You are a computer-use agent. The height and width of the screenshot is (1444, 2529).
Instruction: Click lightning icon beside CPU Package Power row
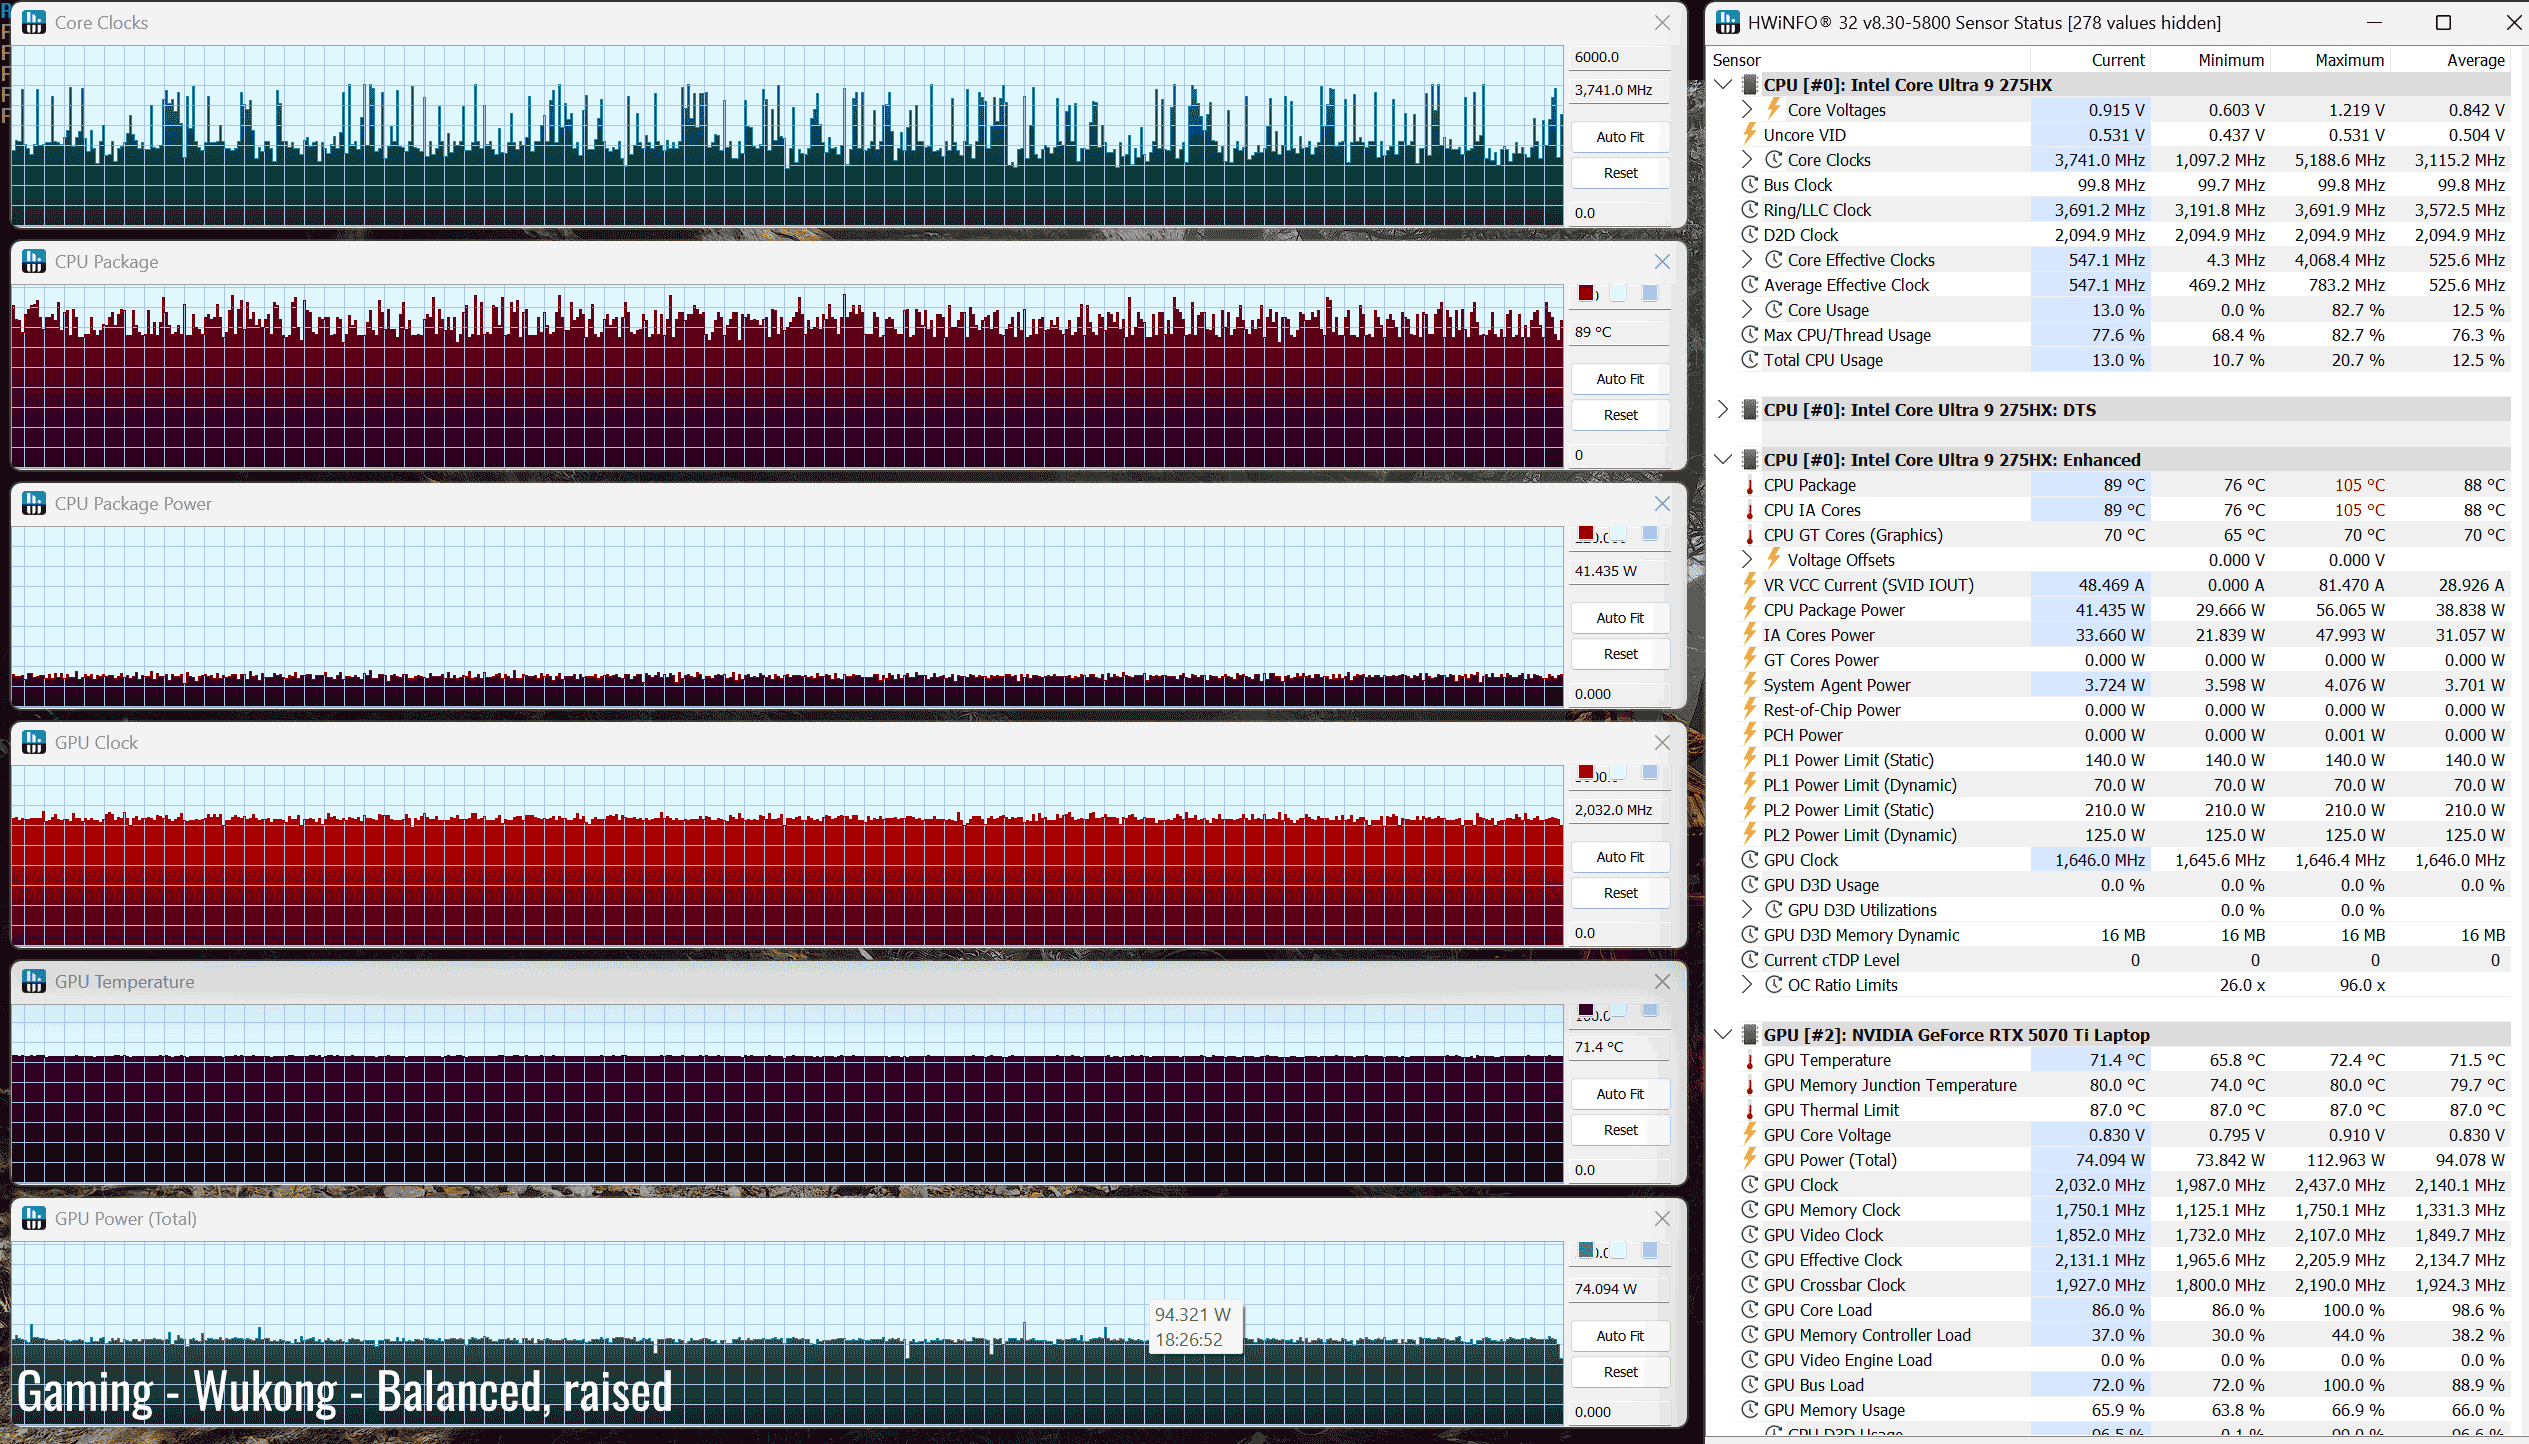1749,609
